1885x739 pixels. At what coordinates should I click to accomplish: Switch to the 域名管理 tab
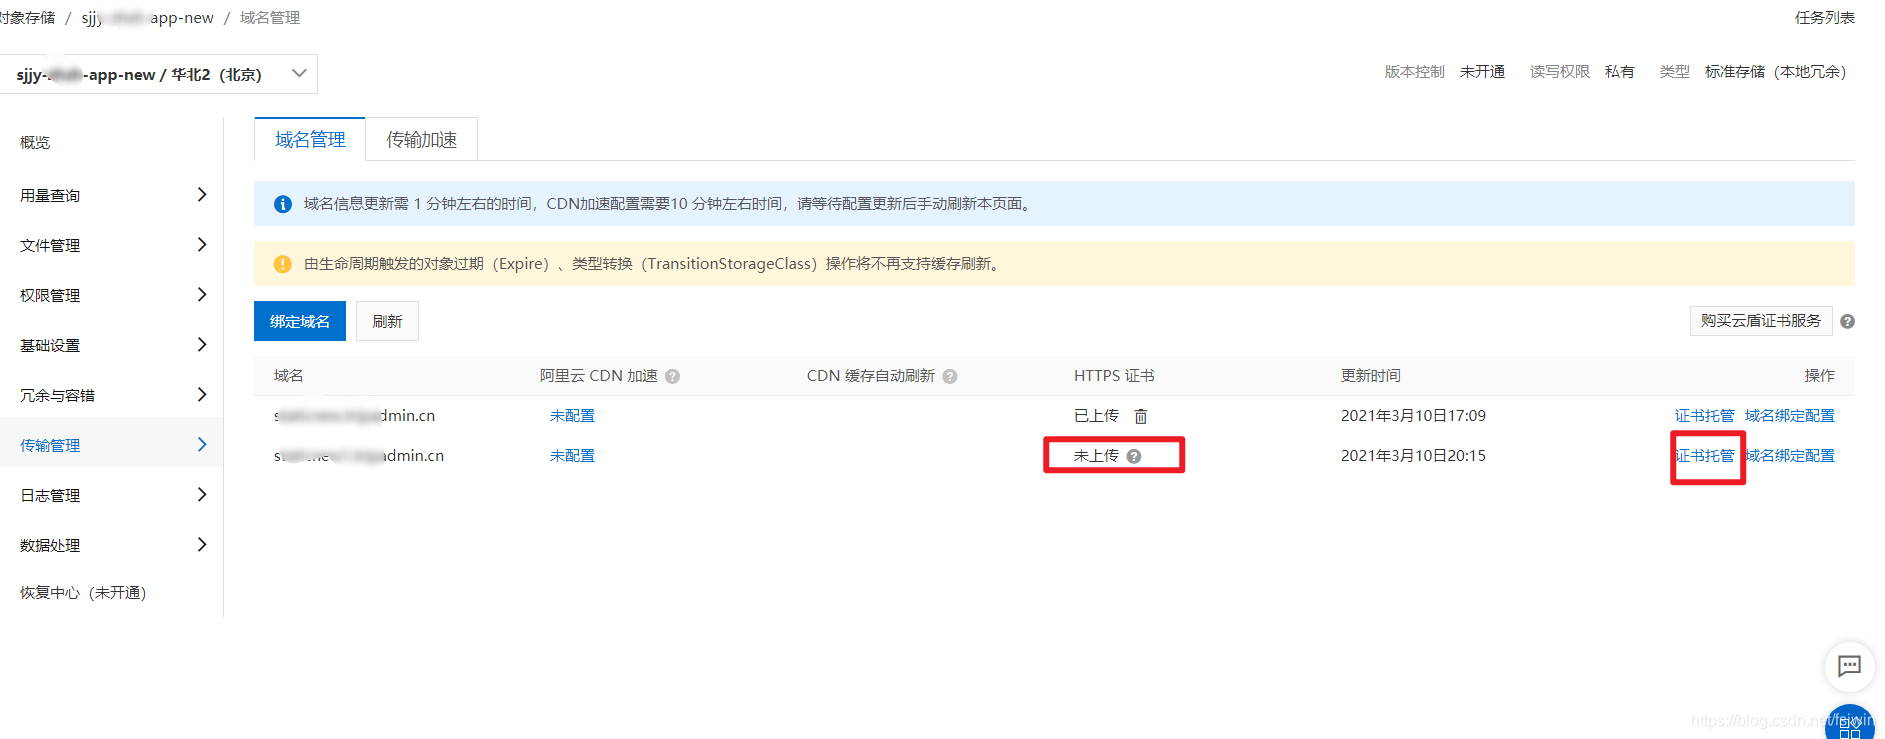click(310, 139)
